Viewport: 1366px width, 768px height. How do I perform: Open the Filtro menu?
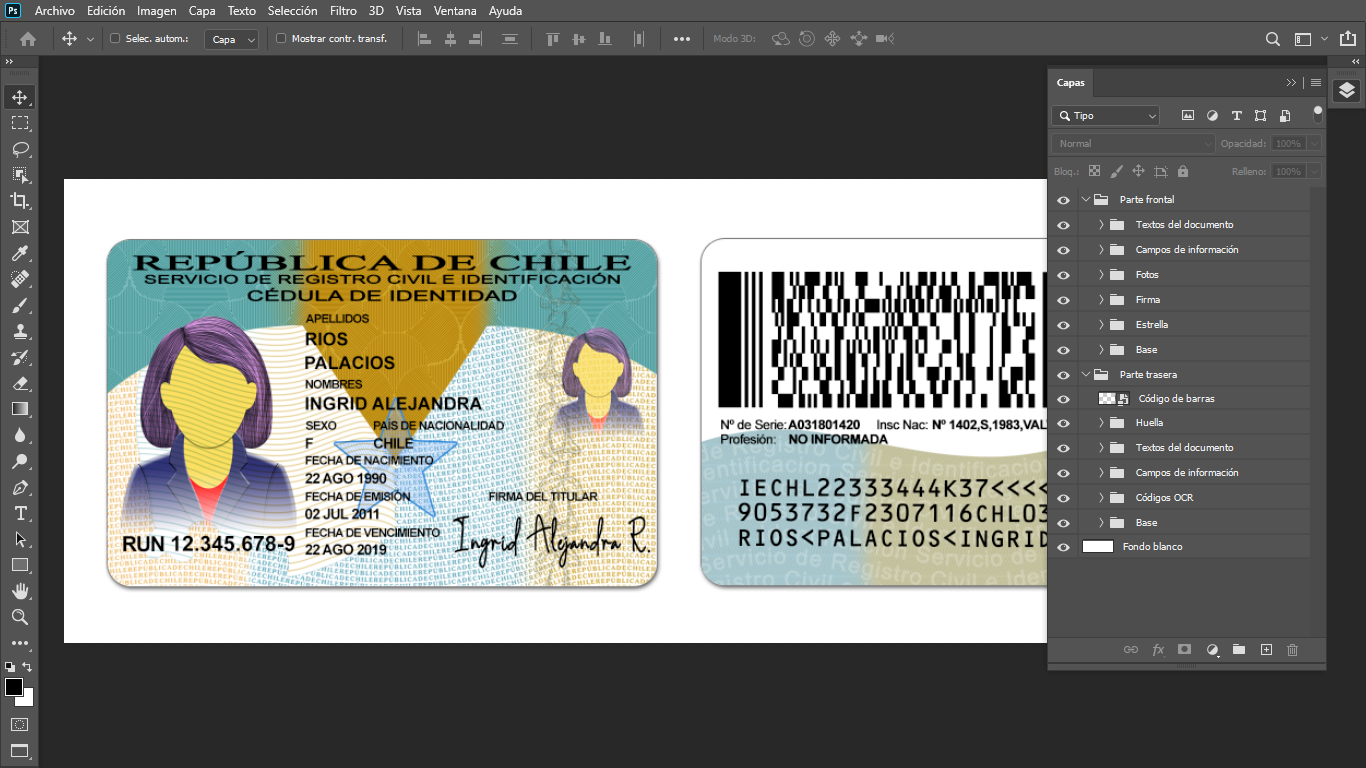tap(343, 11)
